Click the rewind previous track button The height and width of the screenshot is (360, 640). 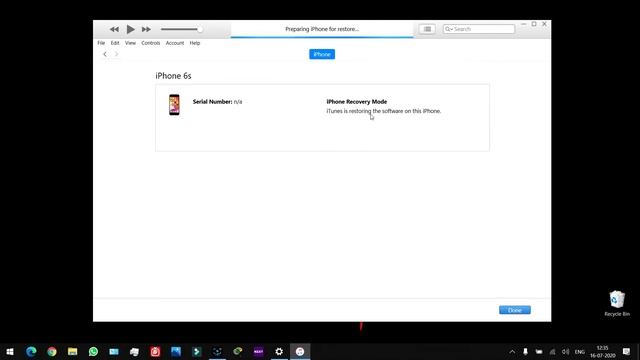[114, 29]
